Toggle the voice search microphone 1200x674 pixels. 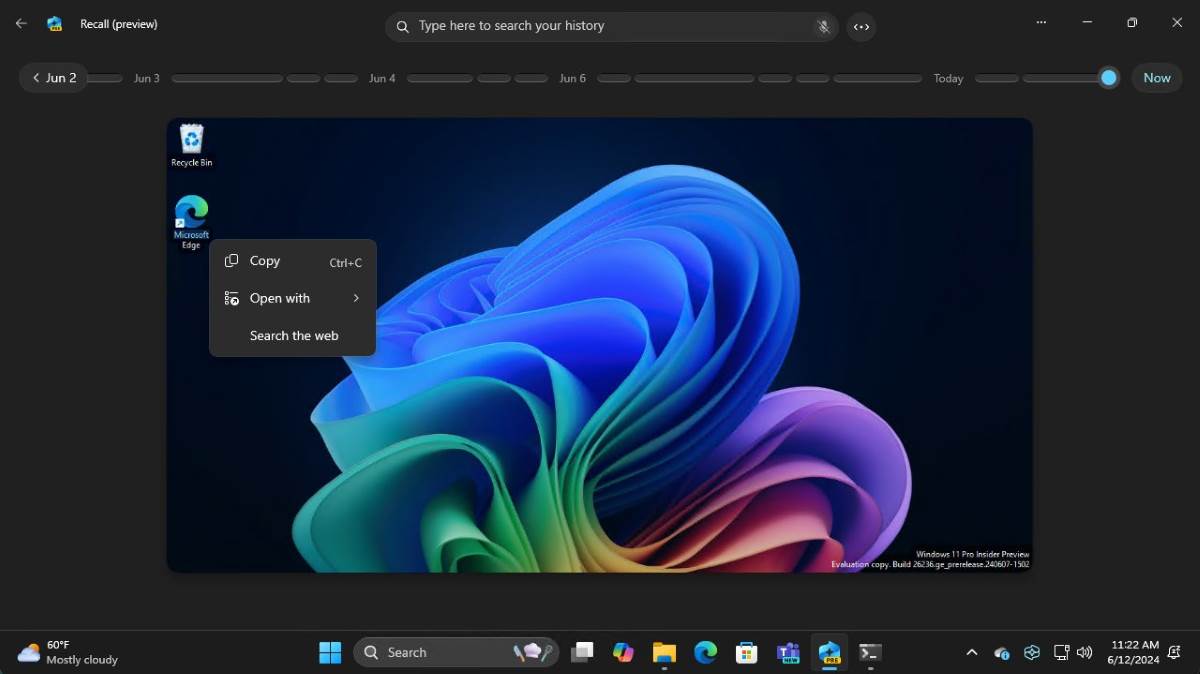tap(822, 27)
